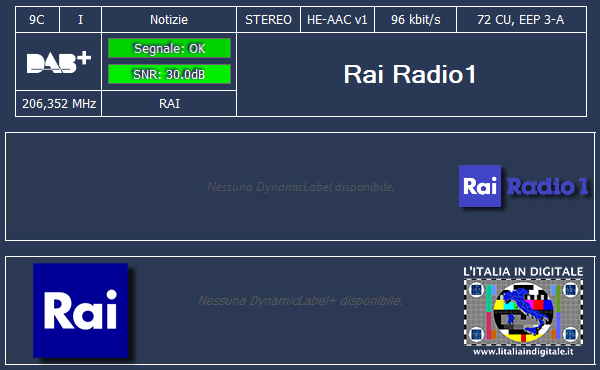Screen dimensions: 600x370
Task: Click the large blue Rai square logo
Action: click(x=80, y=310)
